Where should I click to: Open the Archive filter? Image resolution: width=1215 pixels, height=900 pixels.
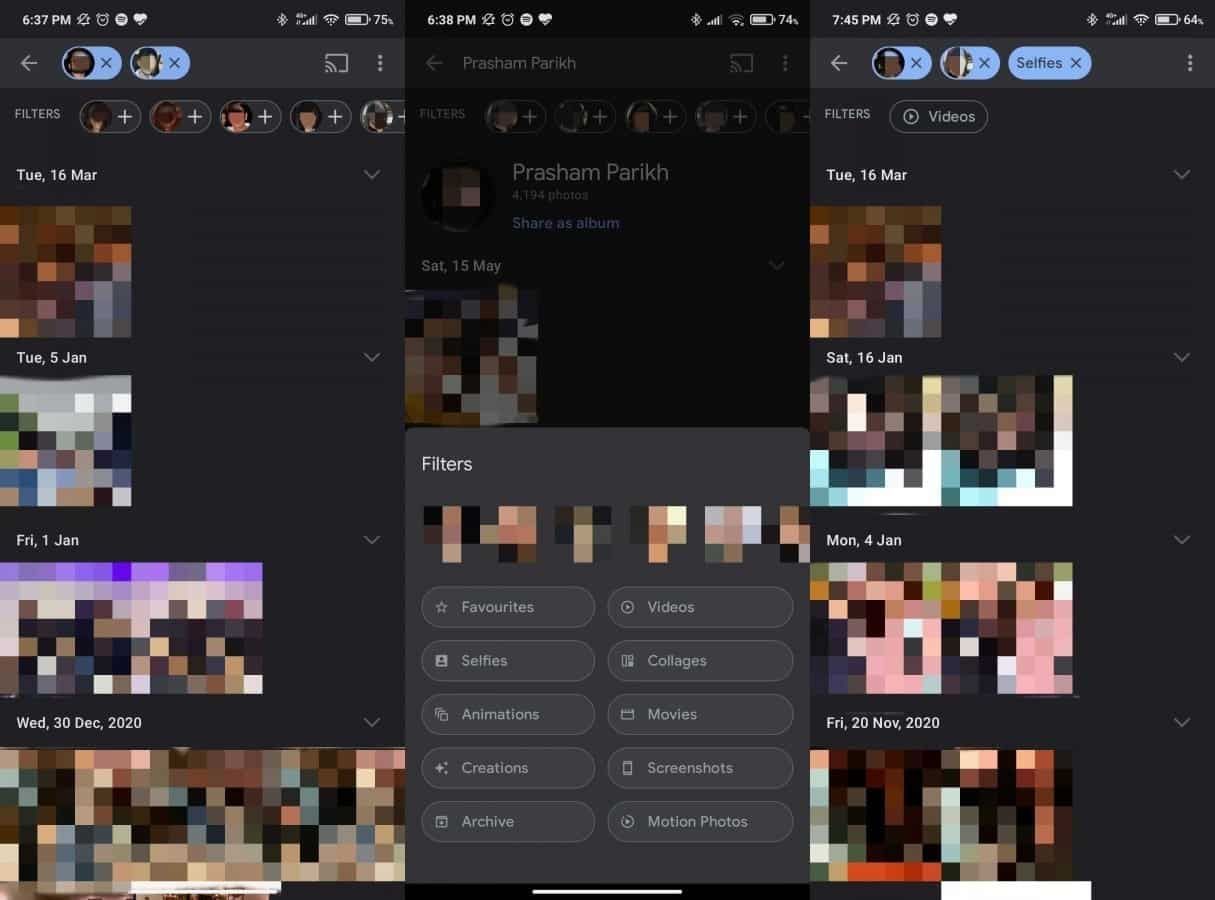(507, 821)
